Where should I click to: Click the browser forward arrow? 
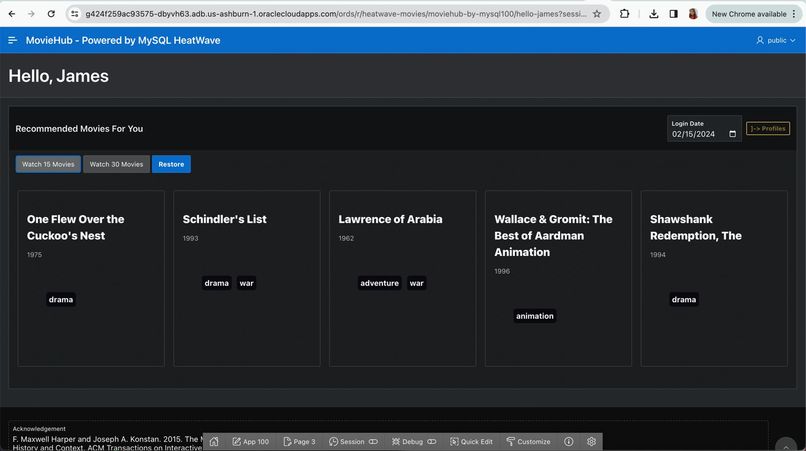click(31, 14)
